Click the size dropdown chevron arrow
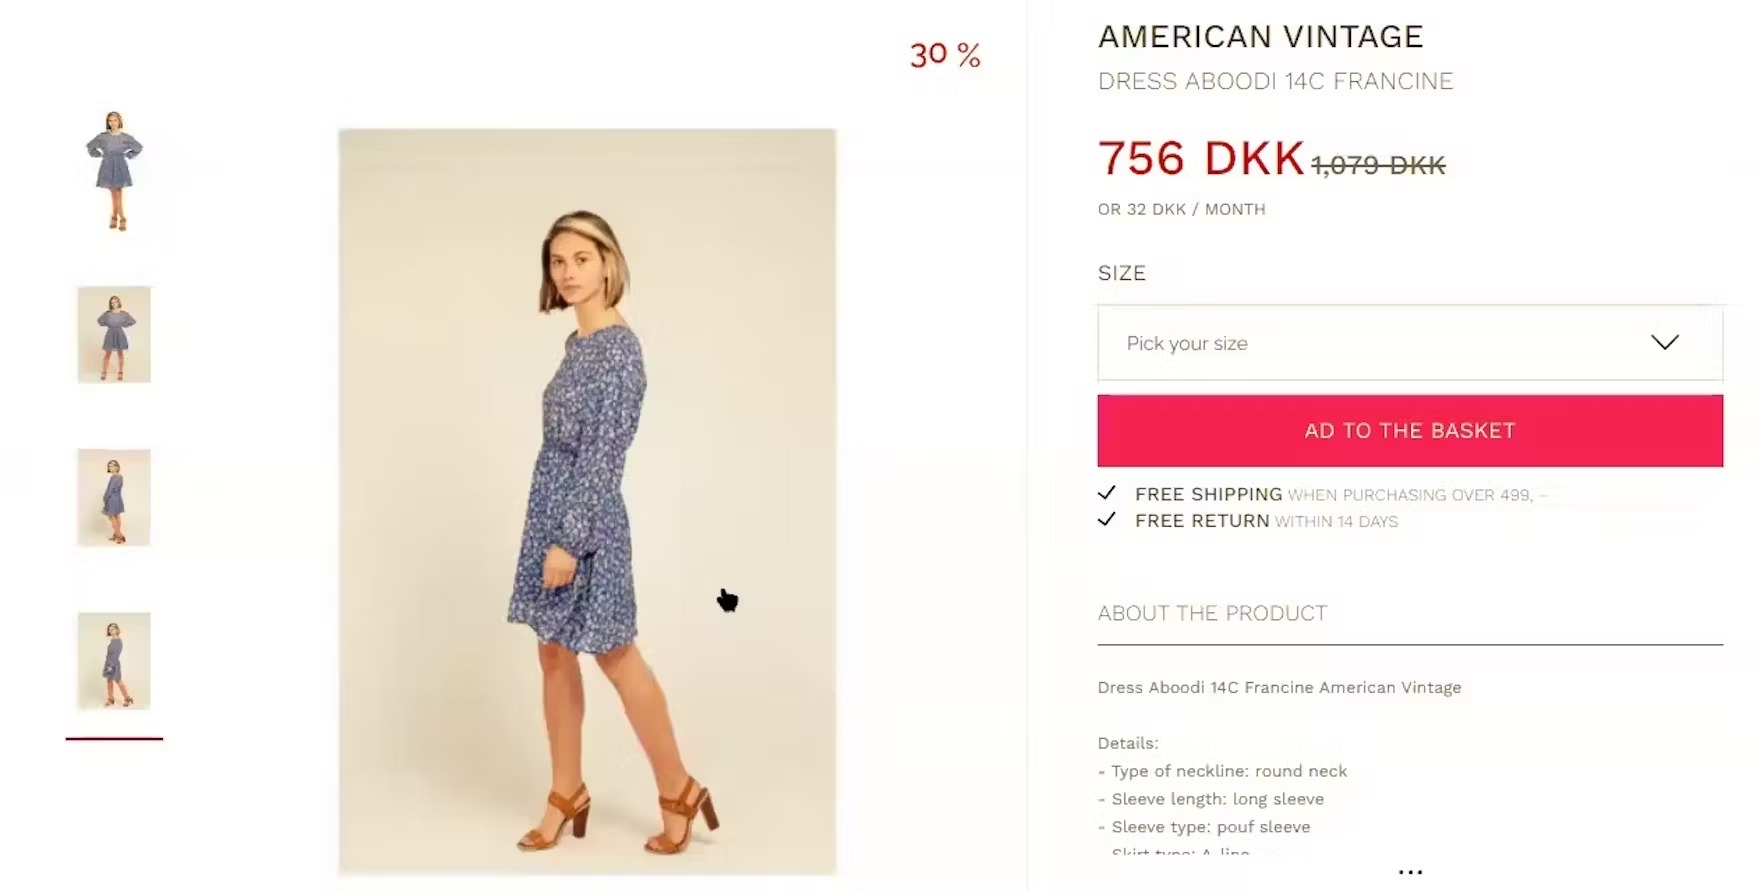 pos(1664,342)
